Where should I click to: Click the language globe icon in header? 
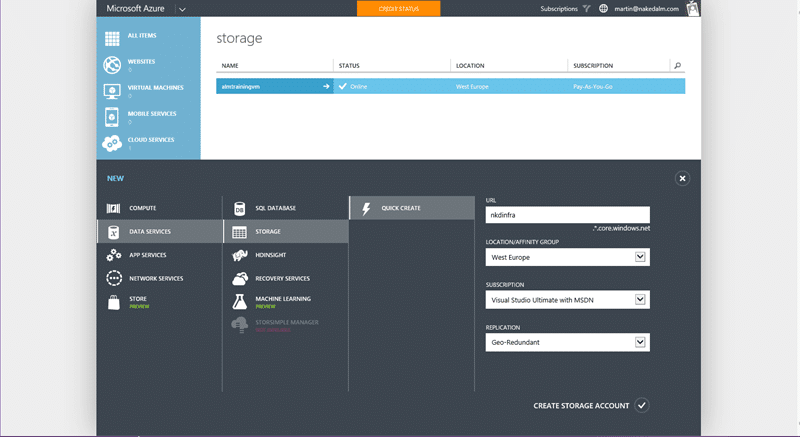pyautogui.click(x=603, y=9)
